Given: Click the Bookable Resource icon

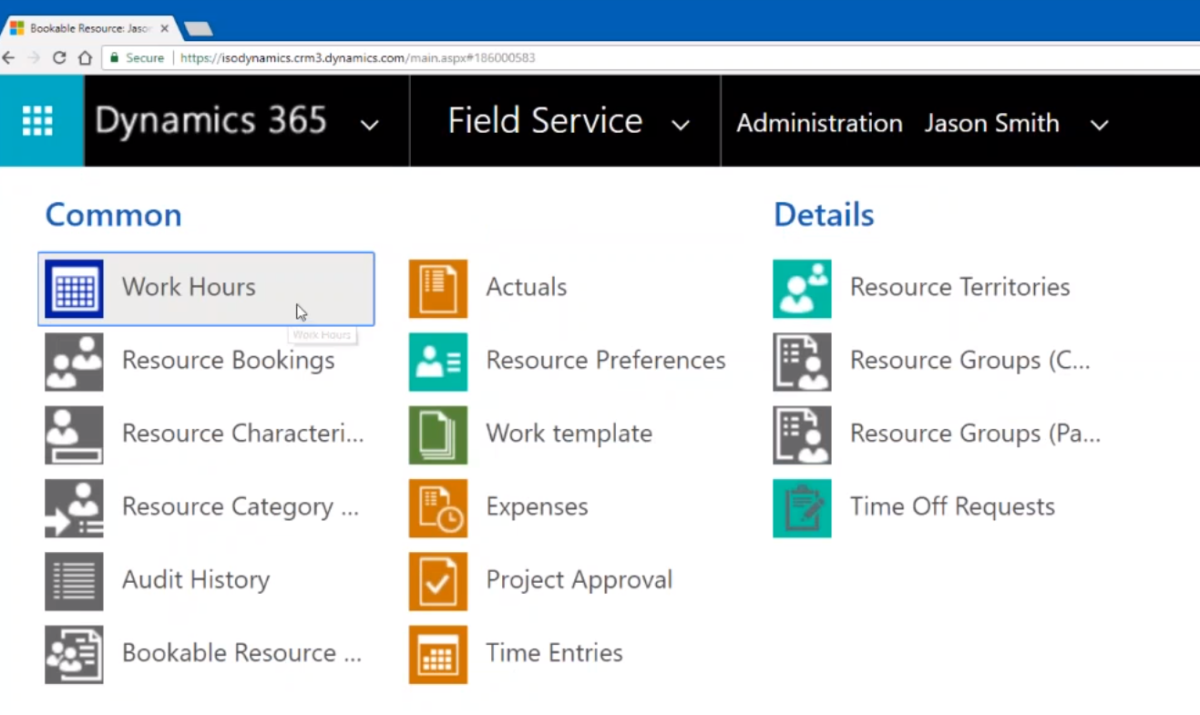Looking at the screenshot, I should [74, 653].
